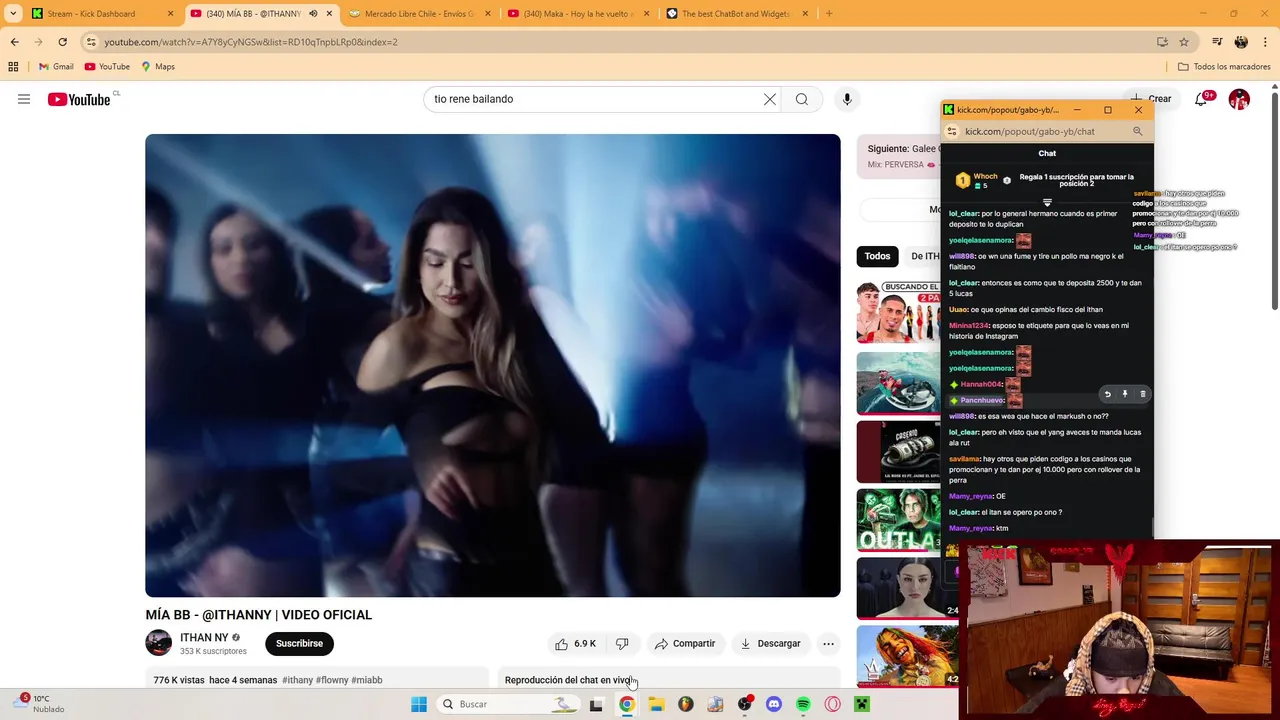Go back in Chrome navigation
Image resolution: width=1280 pixels, height=720 pixels.
14,42
